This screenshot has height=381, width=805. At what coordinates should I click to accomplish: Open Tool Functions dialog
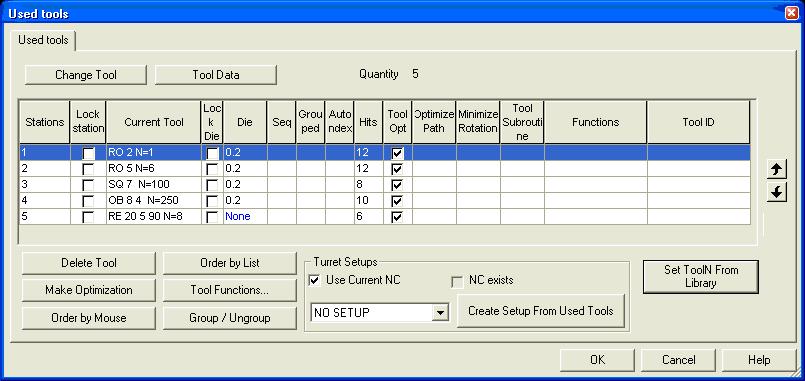(x=229, y=291)
